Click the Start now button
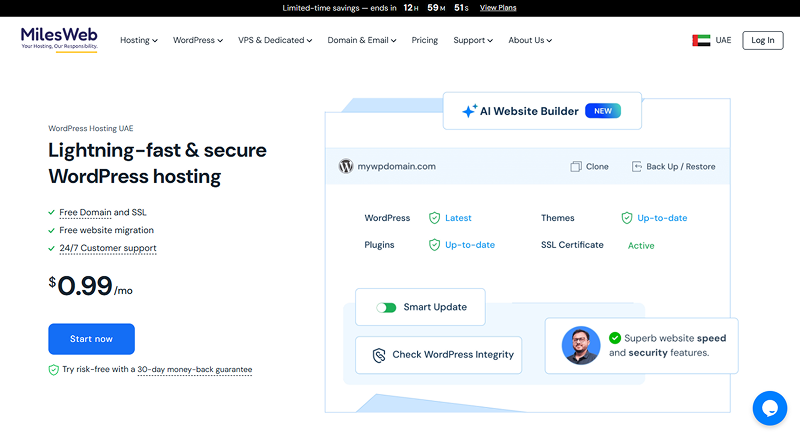 click(x=91, y=339)
